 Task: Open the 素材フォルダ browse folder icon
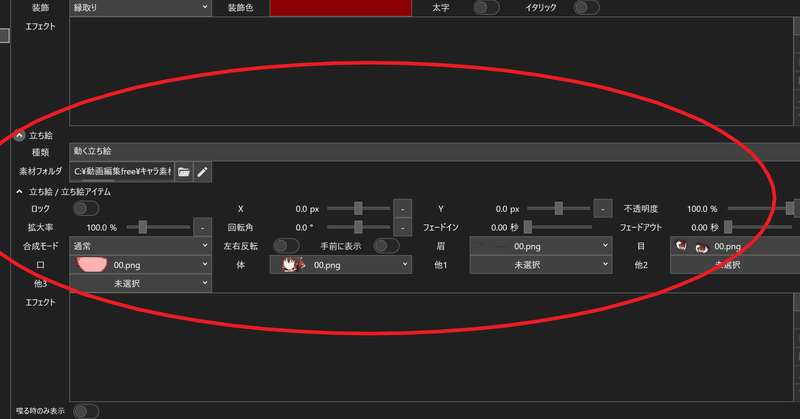[x=184, y=172]
